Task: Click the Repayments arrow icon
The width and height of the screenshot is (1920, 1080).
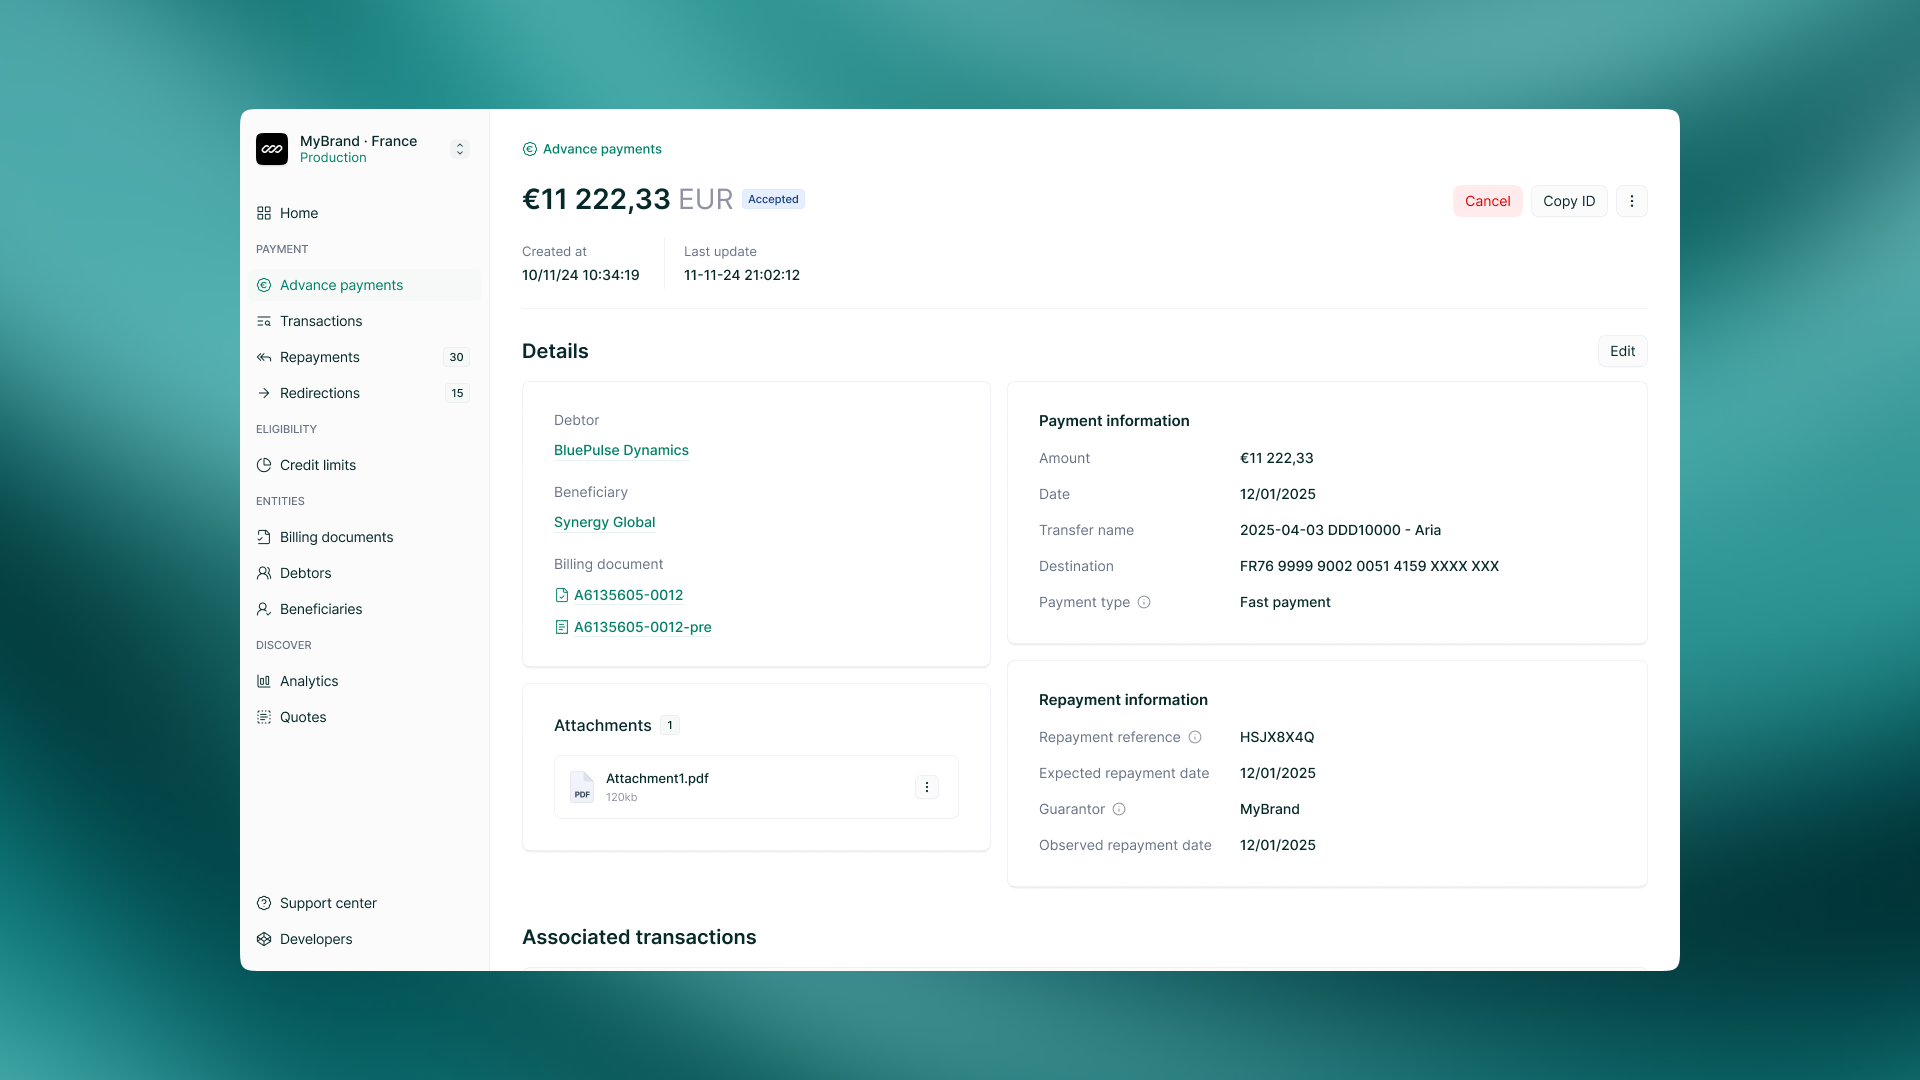Action: (x=264, y=357)
